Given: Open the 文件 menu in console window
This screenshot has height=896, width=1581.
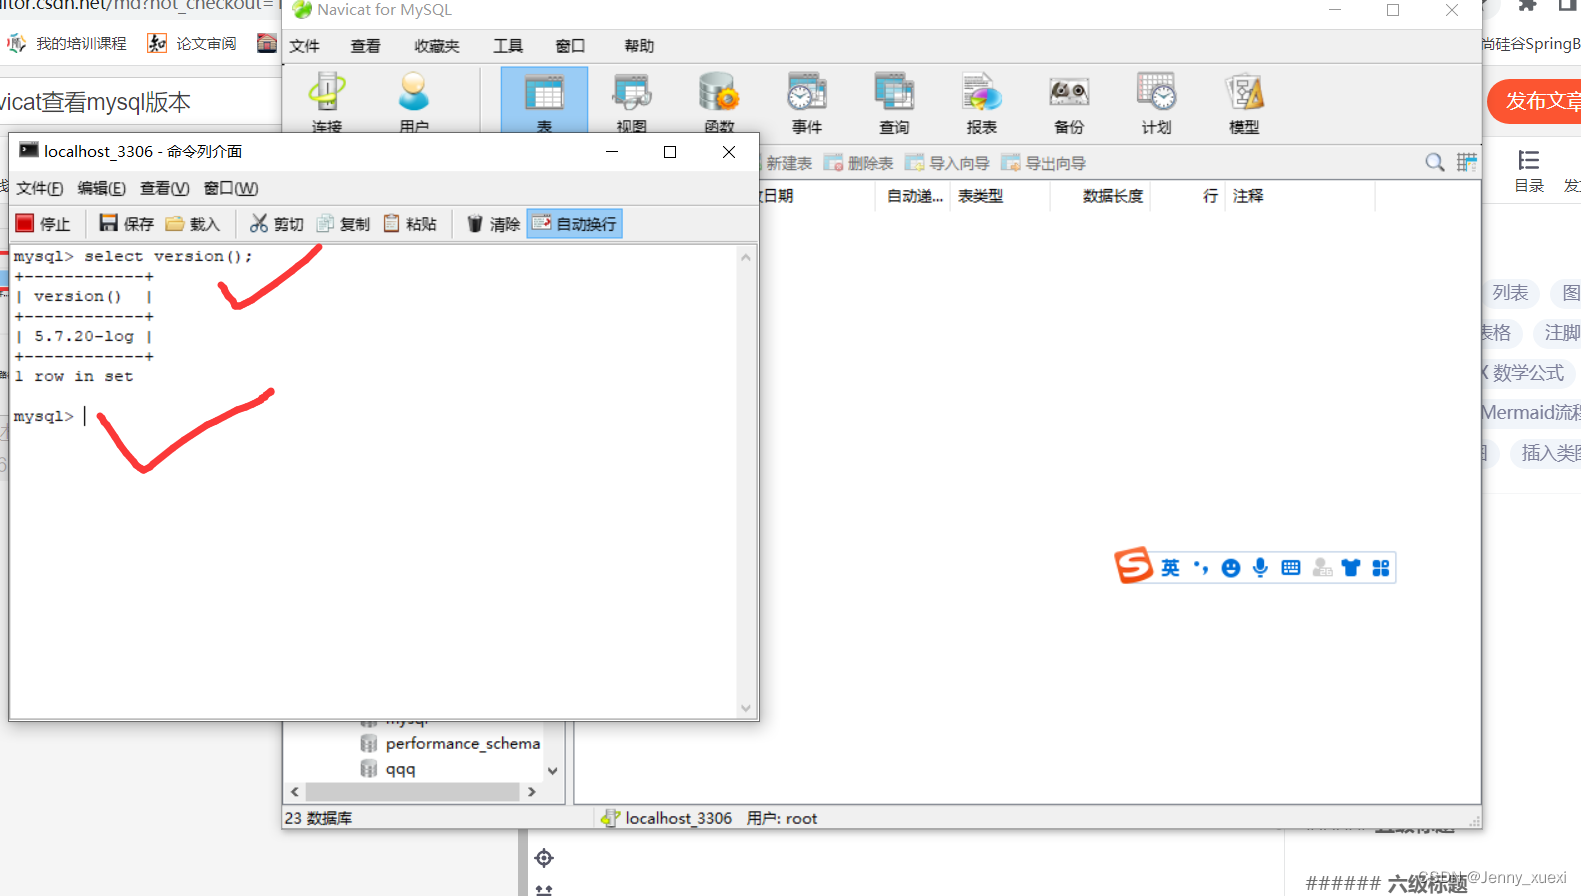Looking at the screenshot, I should pos(40,188).
